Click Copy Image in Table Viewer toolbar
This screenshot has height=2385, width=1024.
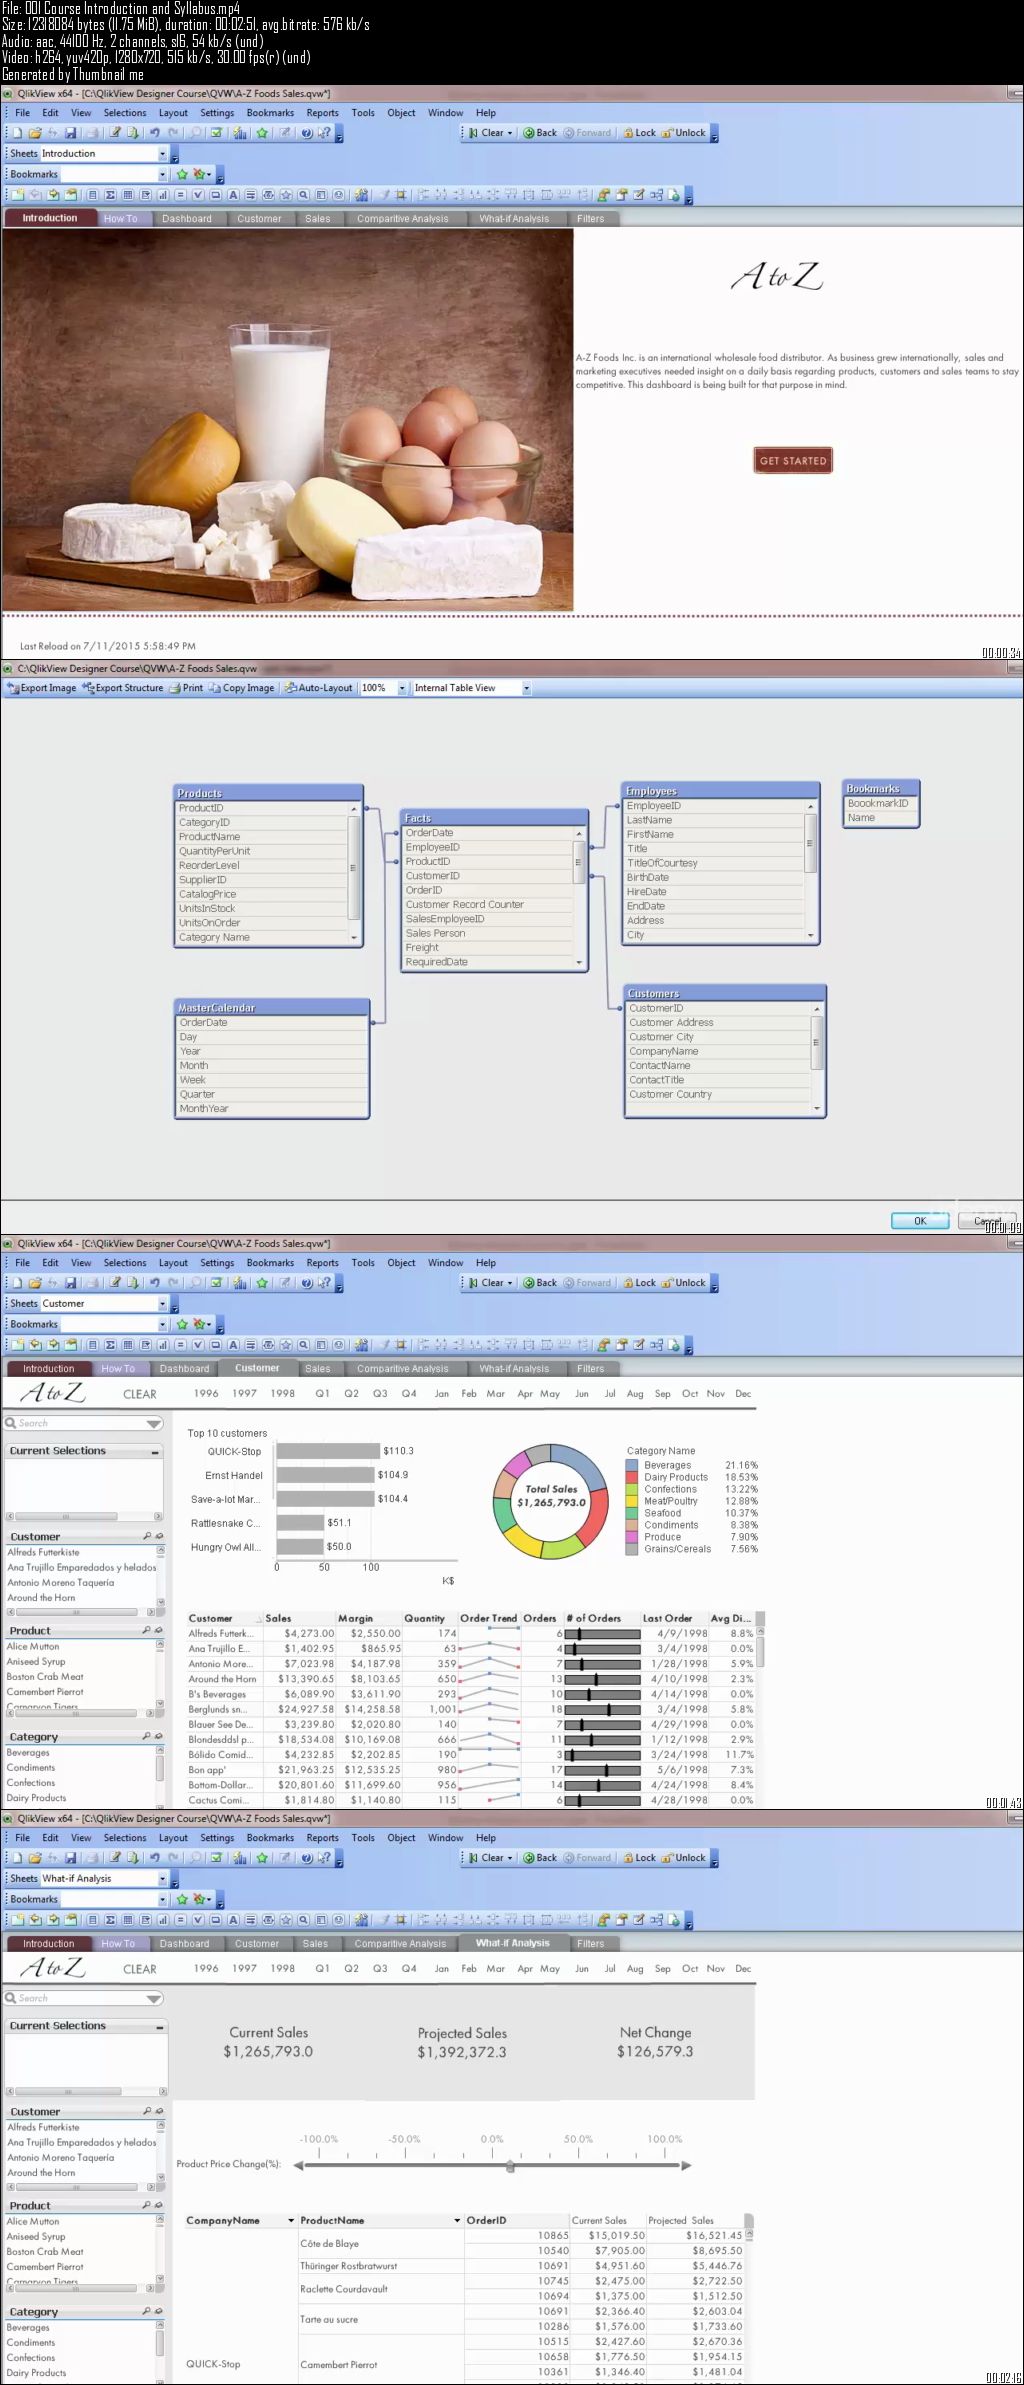coord(241,688)
